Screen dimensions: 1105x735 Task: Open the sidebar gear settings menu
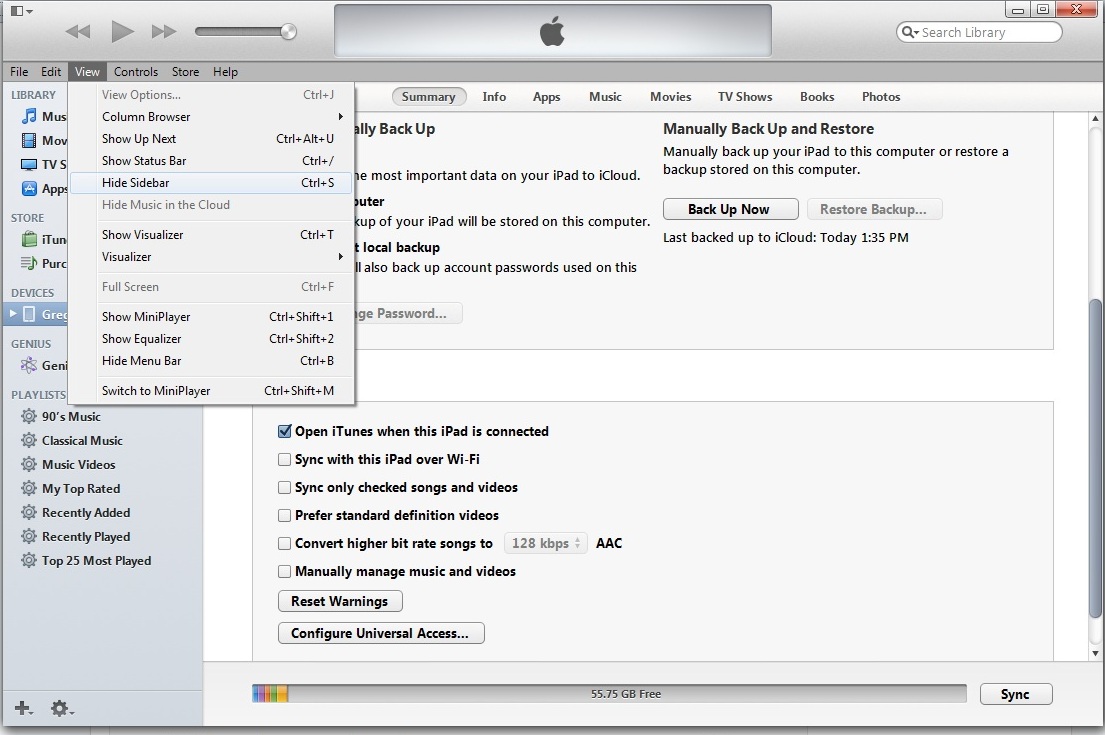coord(61,708)
